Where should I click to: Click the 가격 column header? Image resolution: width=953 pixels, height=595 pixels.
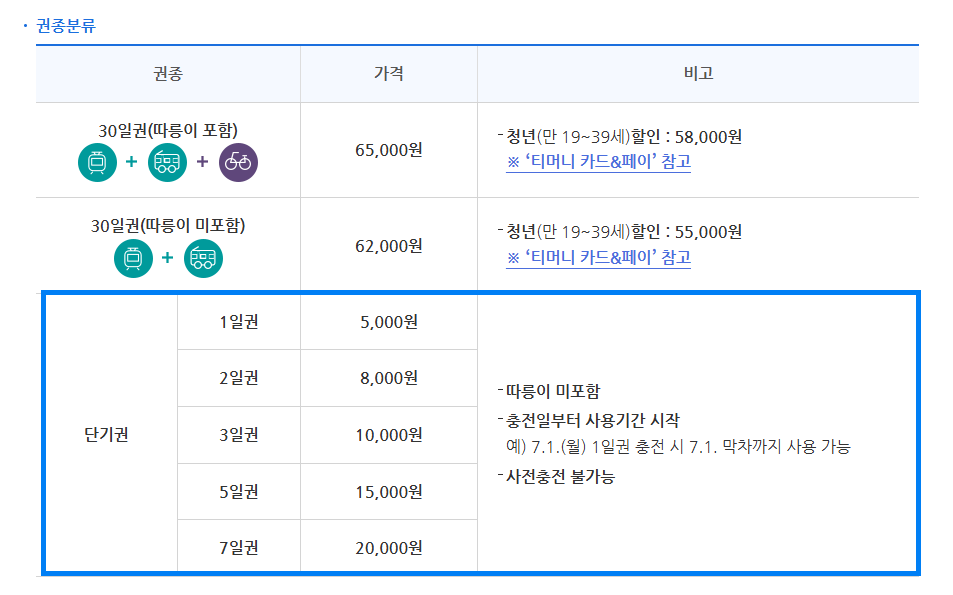pos(388,74)
